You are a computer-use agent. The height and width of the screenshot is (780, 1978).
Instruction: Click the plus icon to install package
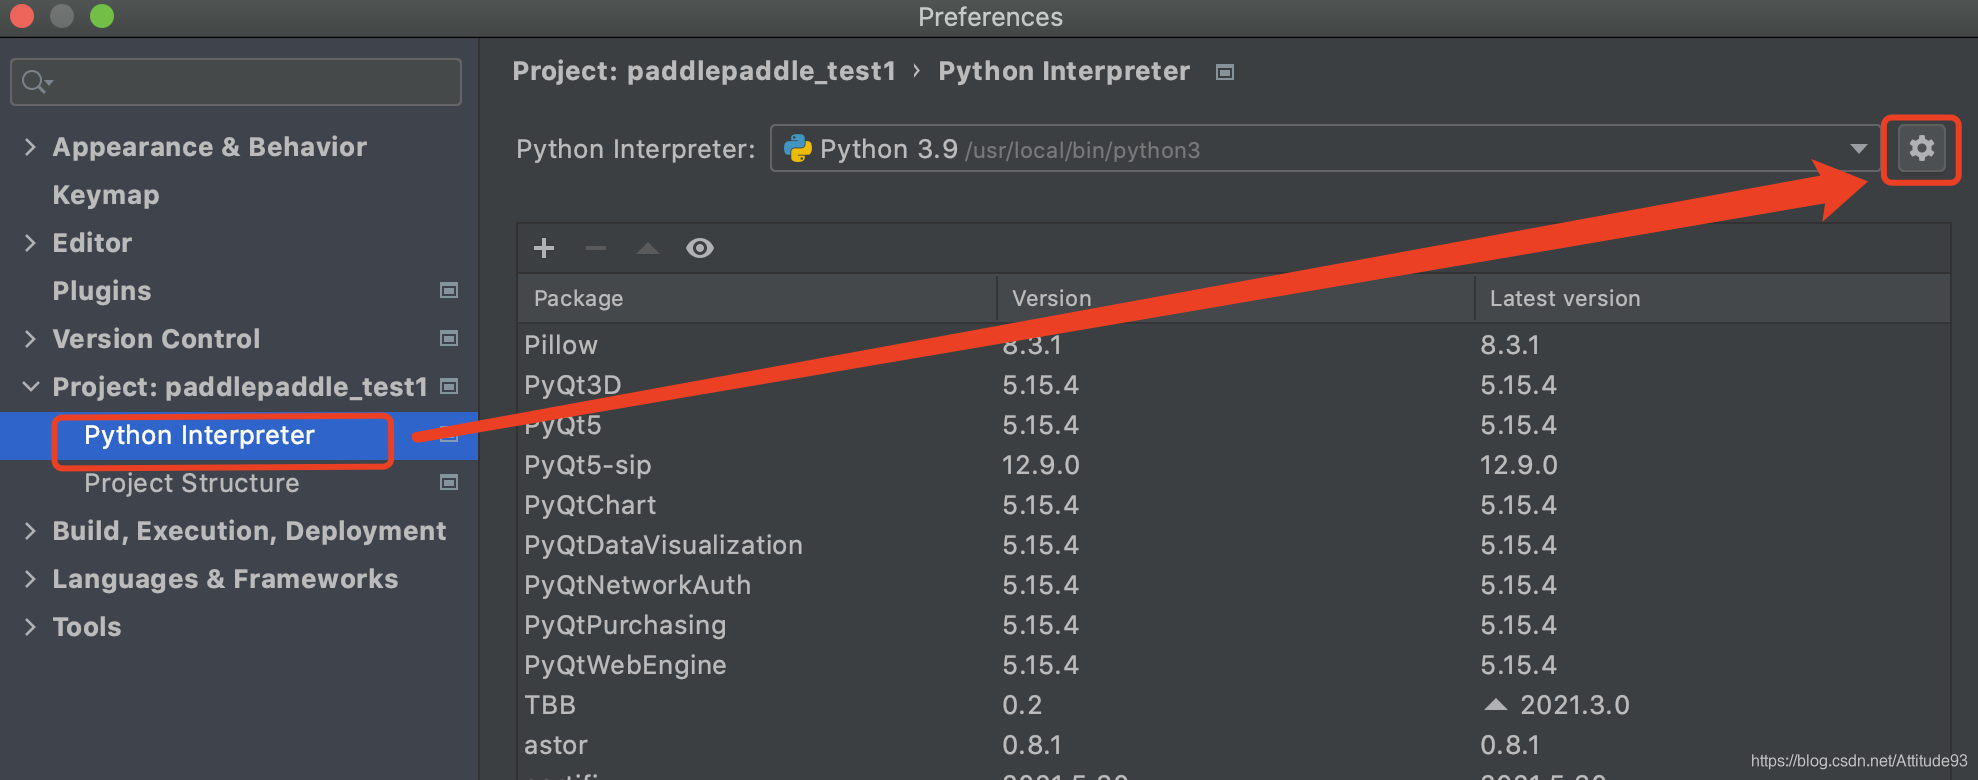coord(544,248)
